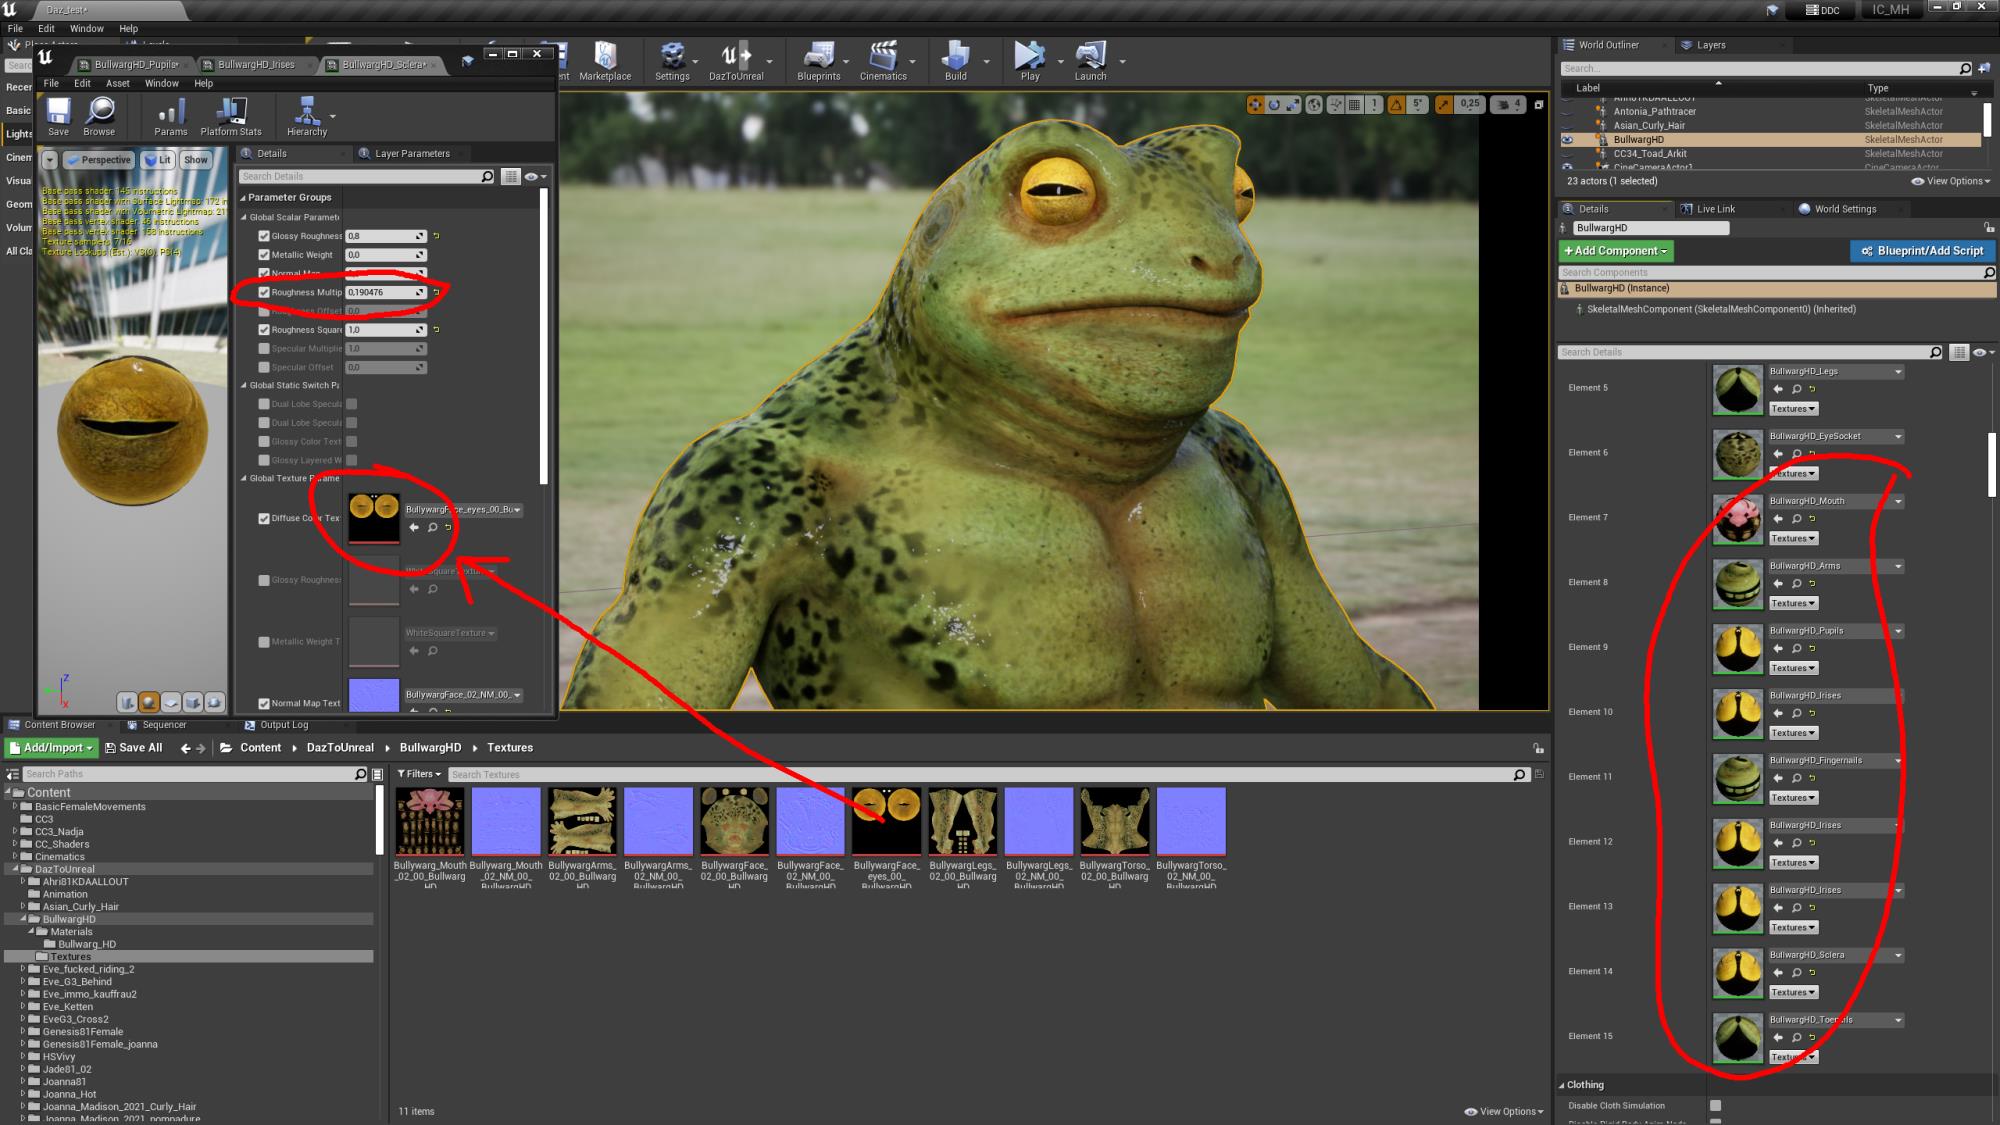
Task: Uncheck Roughness Multiplier parameter
Action: [x=264, y=292]
